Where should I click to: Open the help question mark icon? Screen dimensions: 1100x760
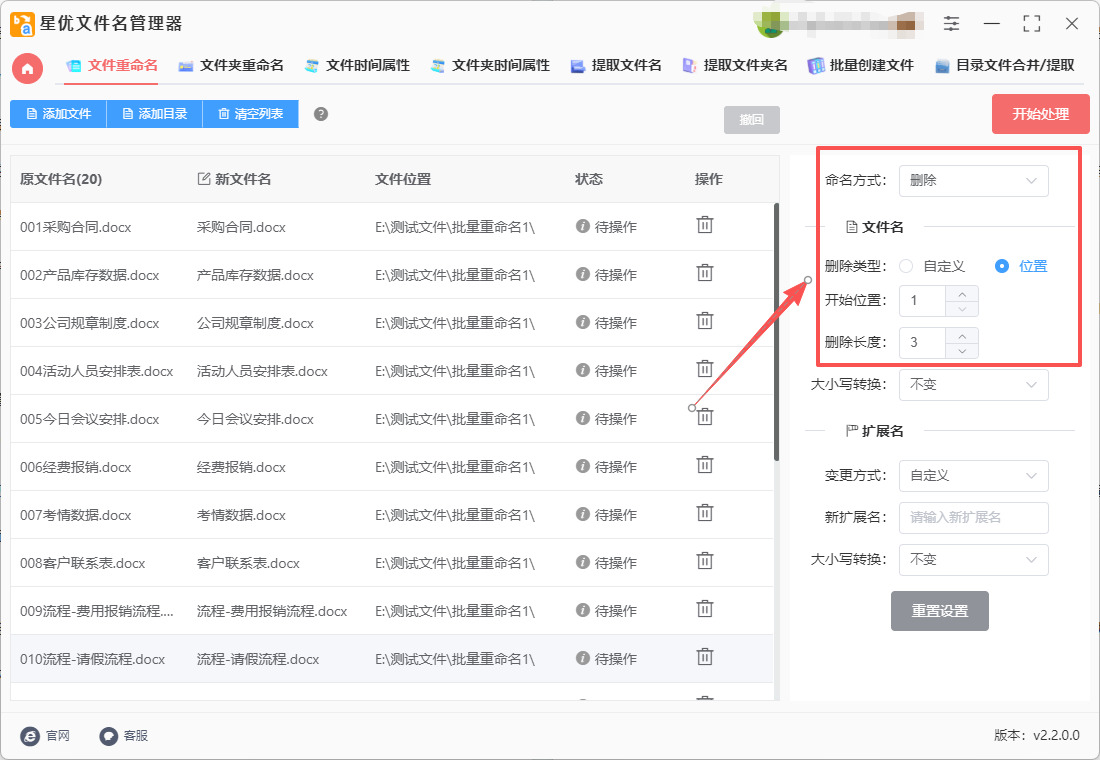[321, 114]
